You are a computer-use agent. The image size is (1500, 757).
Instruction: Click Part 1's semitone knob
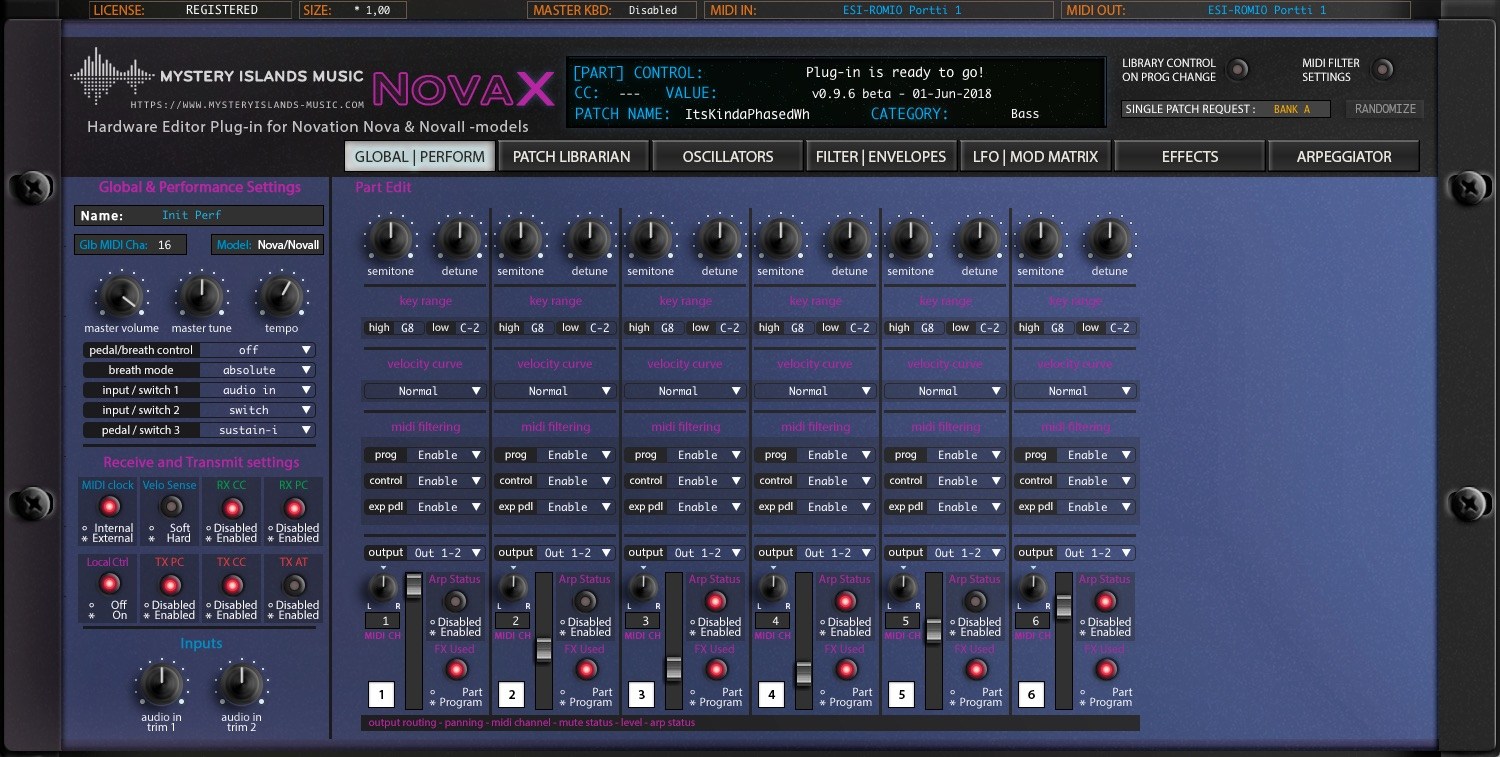point(389,238)
